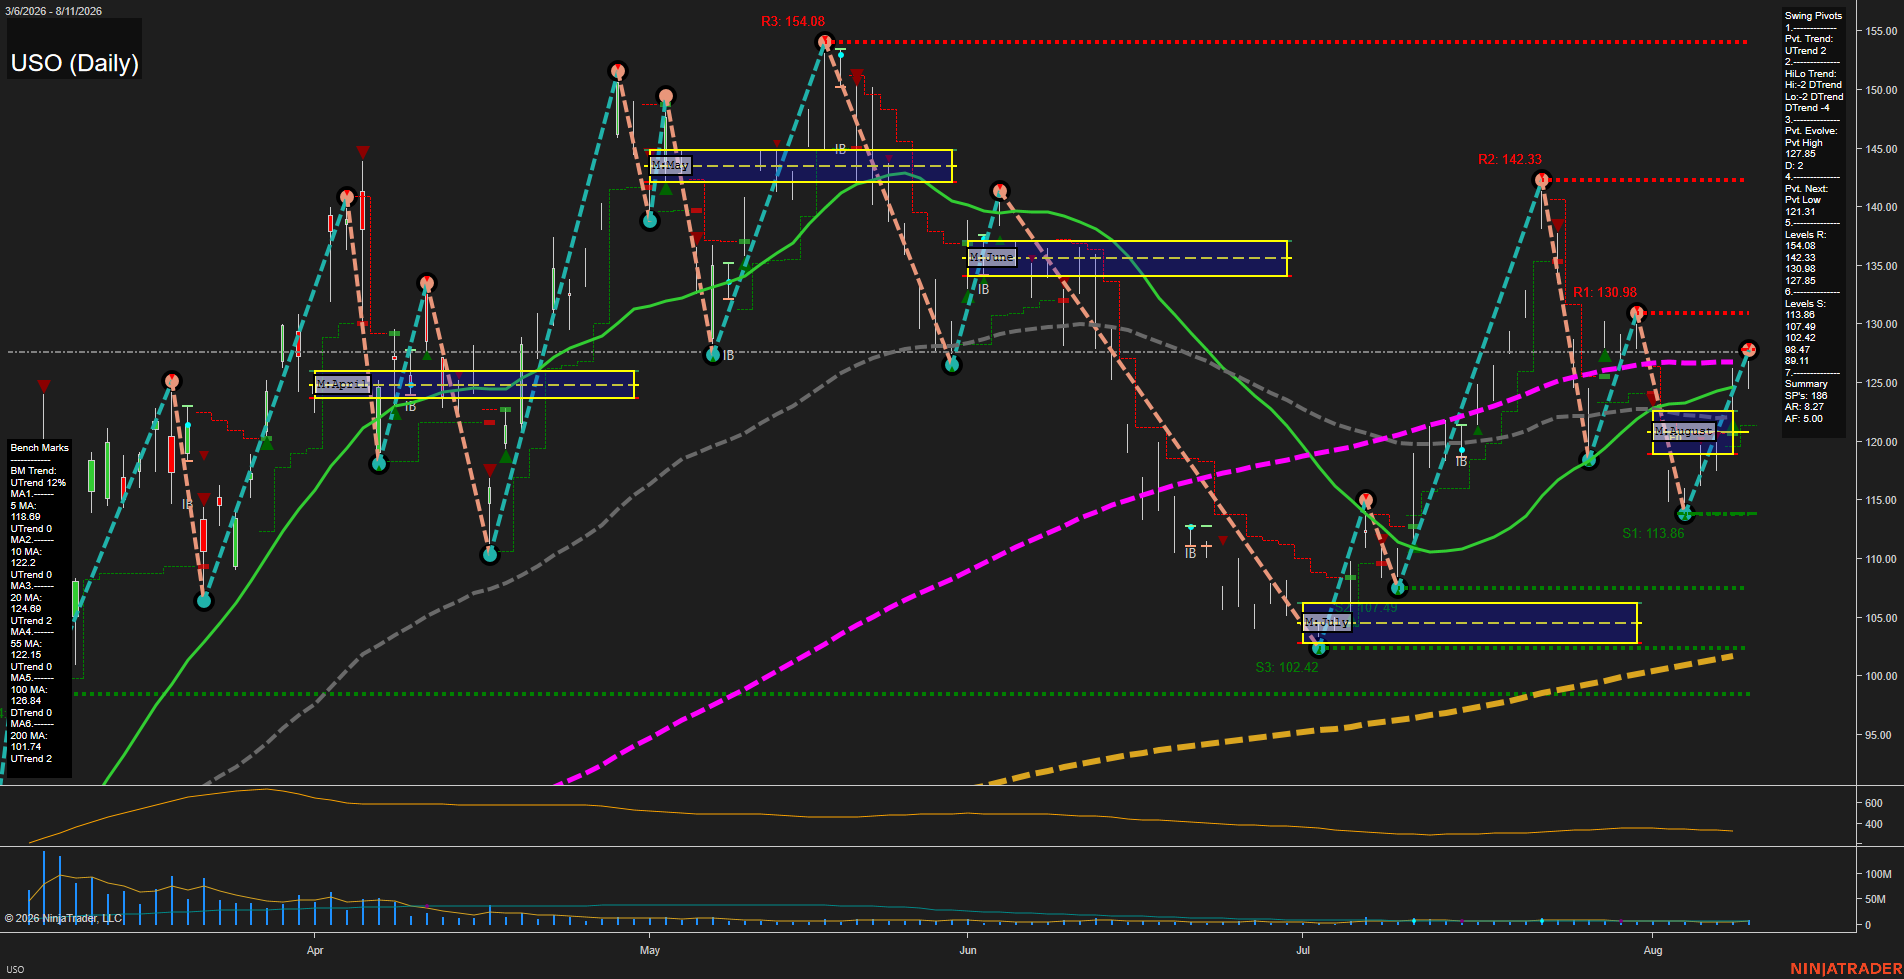The image size is (1904, 979).
Task: Click the NINJATRADER logo
Action: pyautogui.click(x=1844, y=969)
